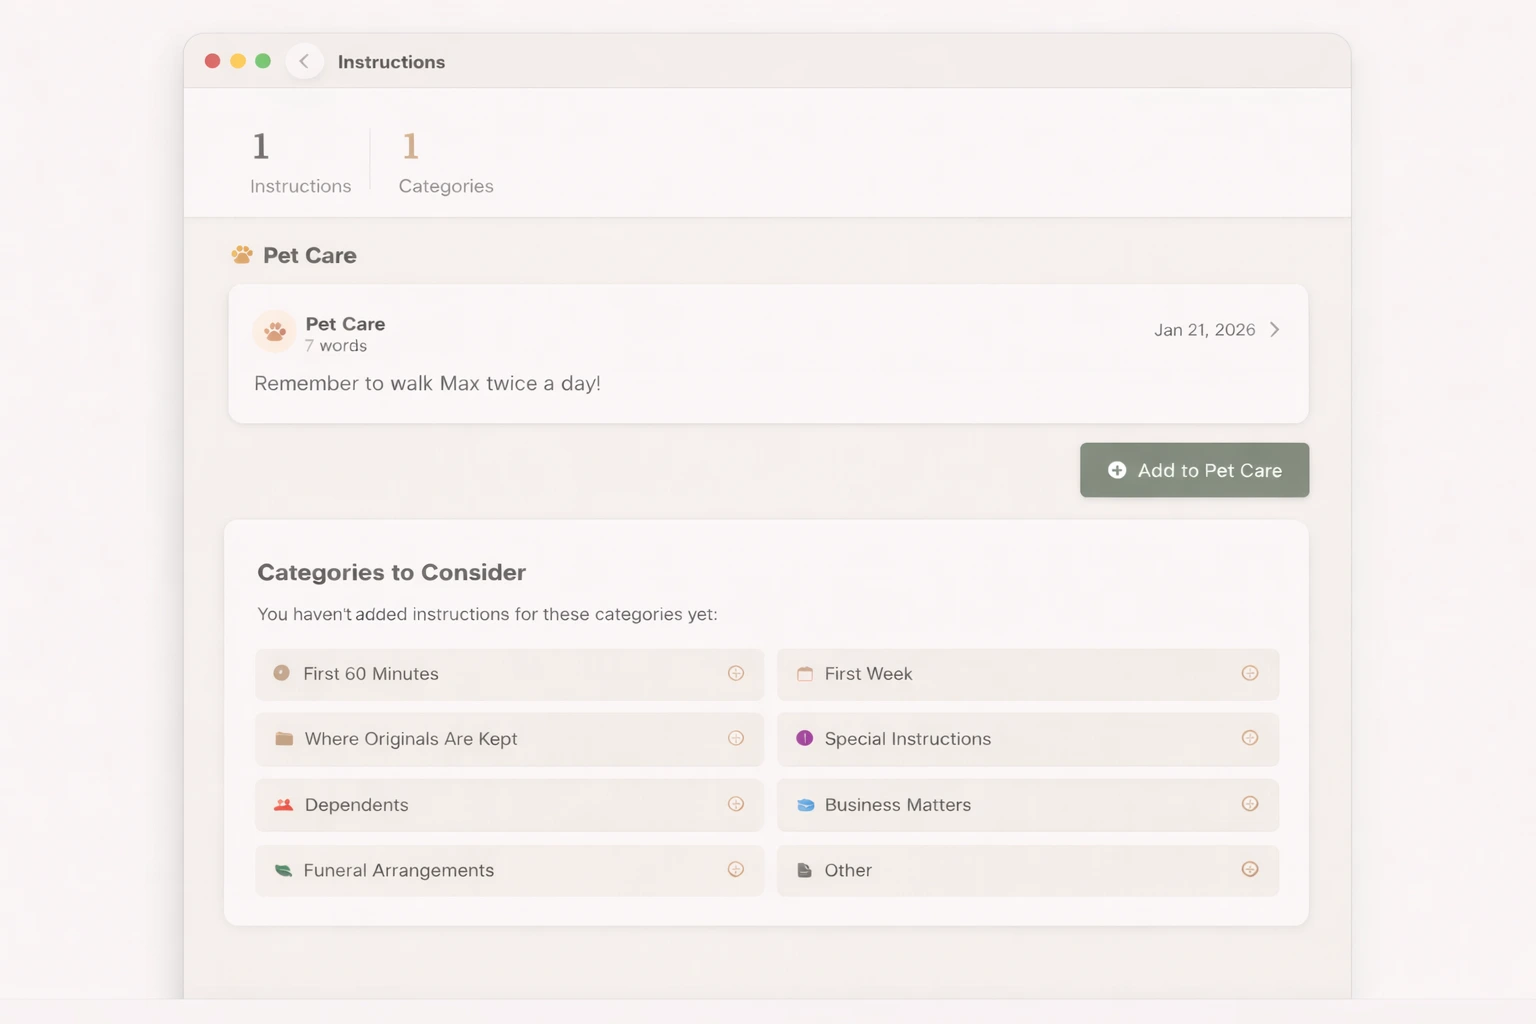This screenshot has height=1024, width=1536.
Task: Click the paw icon beside Pet Care heading
Action: (242, 255)
